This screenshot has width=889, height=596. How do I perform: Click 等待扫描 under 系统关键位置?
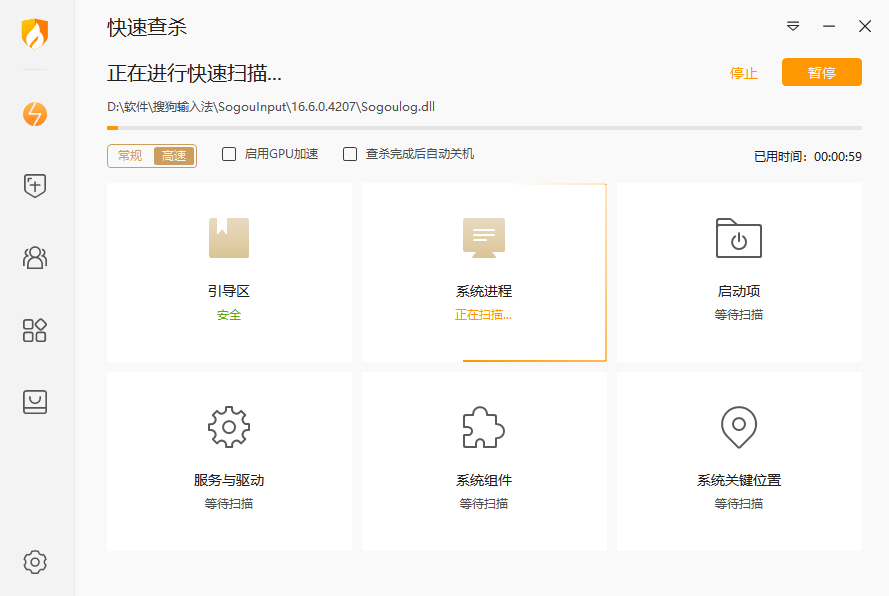tap(739, 504)
